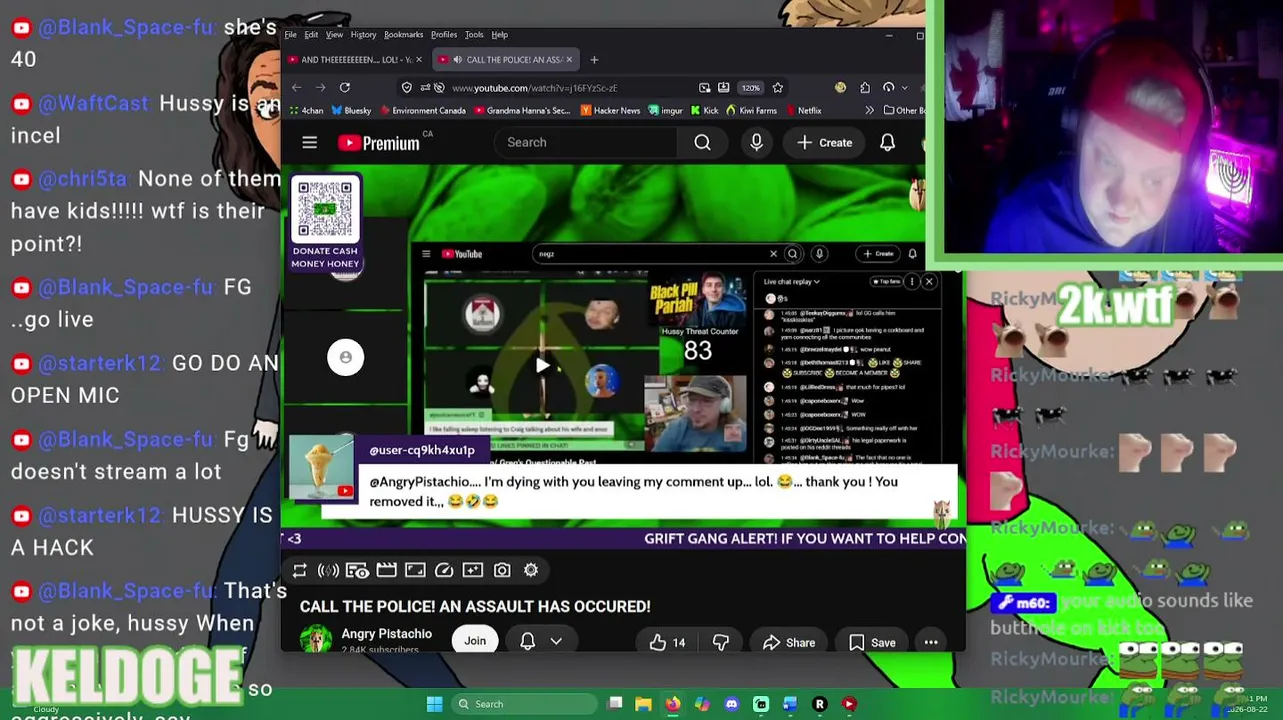Image resolution: width=1283 pixels, height=720 pixels.
Task: Click the Join channel button
Action: (475, 641)
